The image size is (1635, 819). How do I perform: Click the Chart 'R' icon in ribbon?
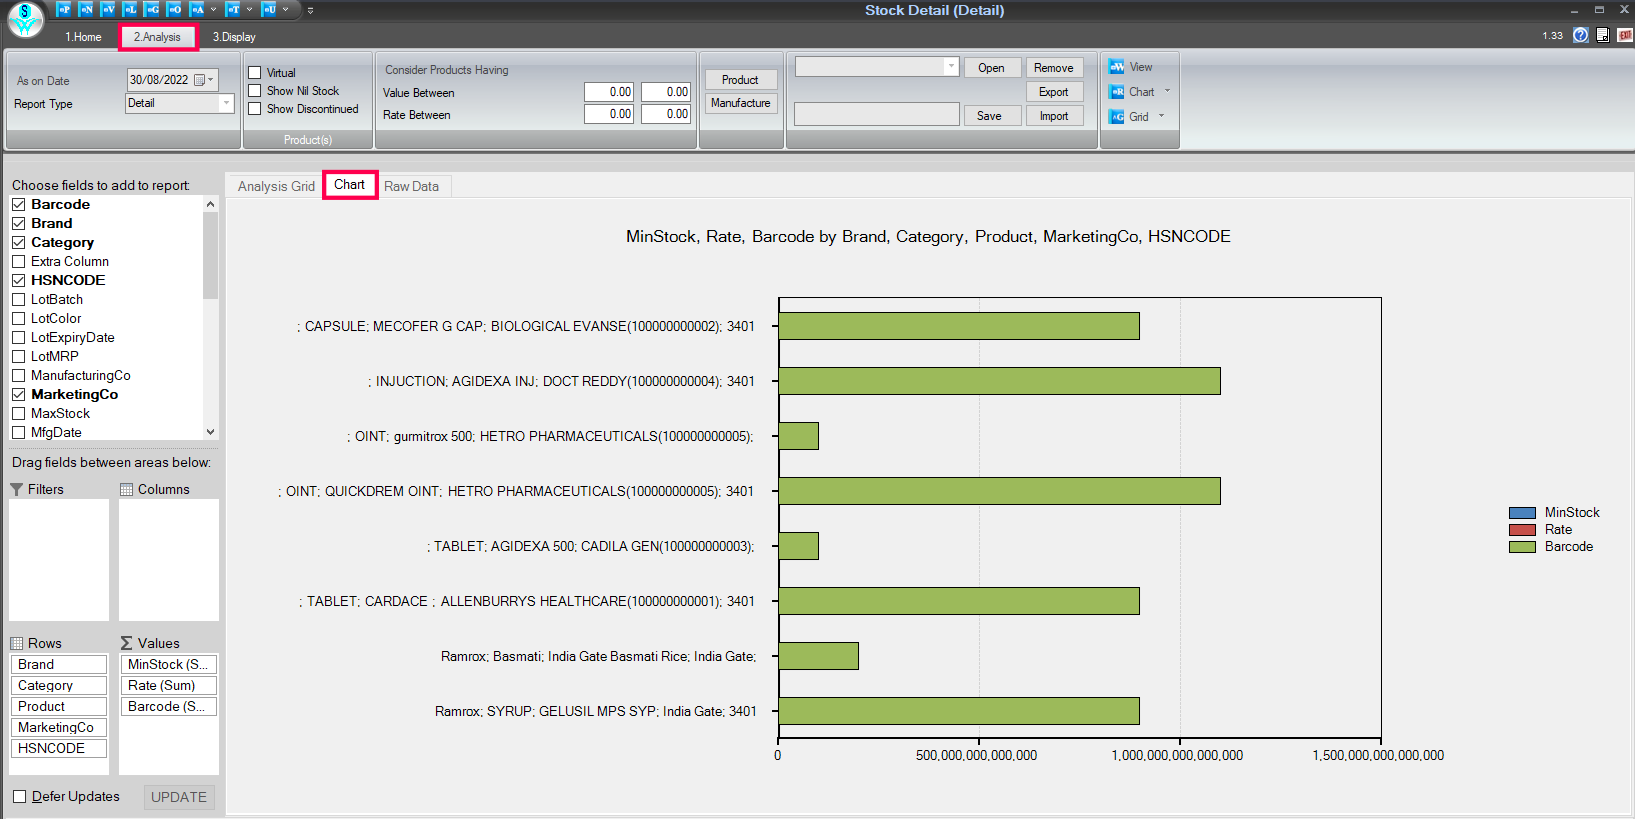tap(1117, 92)
